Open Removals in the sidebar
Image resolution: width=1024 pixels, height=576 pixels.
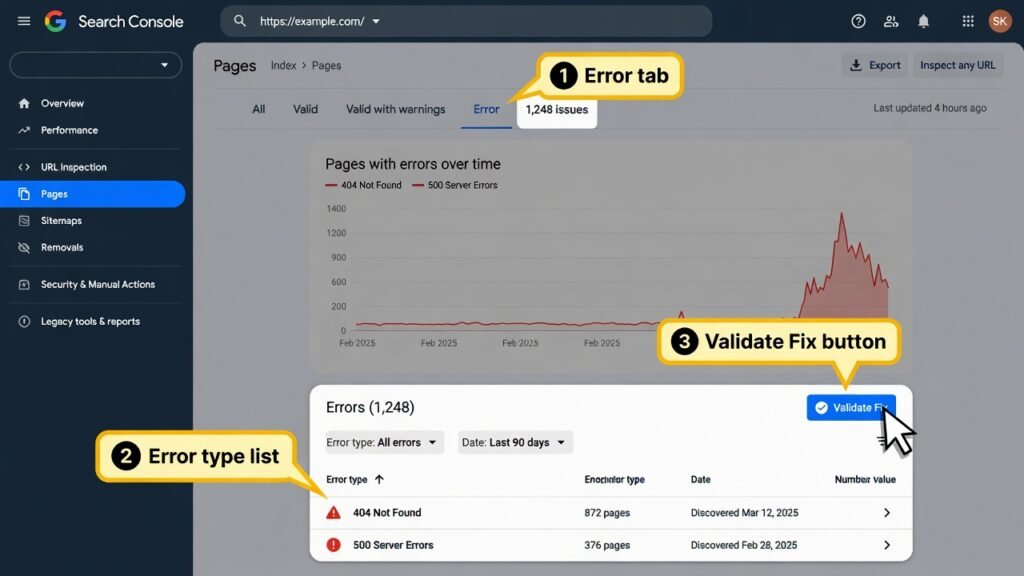point(62,248)
